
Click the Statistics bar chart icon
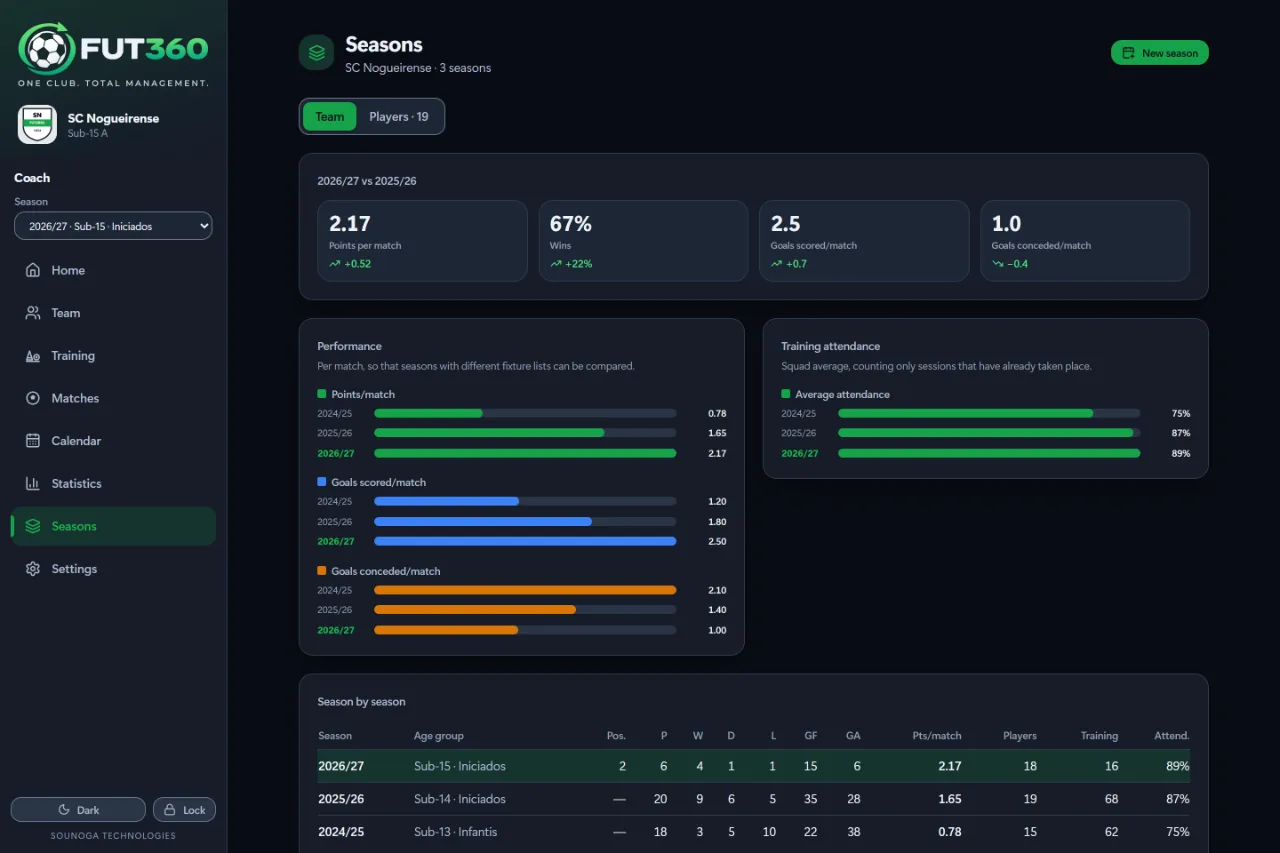[x=33, y=483]
